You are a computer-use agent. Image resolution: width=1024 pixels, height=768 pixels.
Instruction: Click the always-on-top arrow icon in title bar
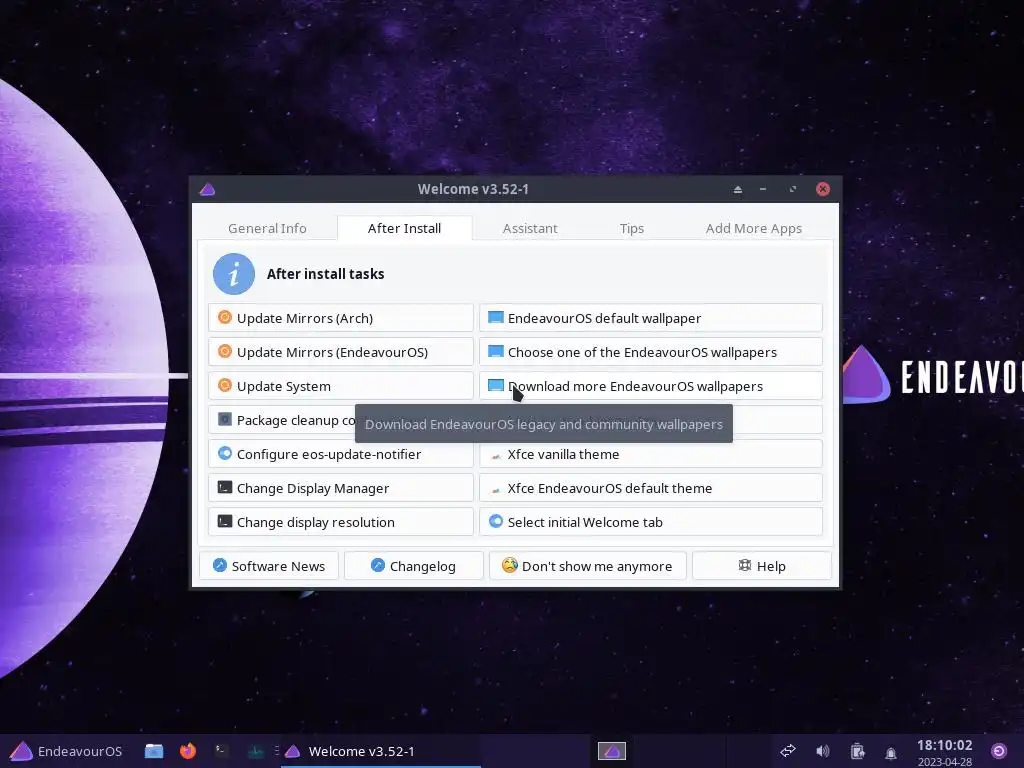click(x=737, y=189)
